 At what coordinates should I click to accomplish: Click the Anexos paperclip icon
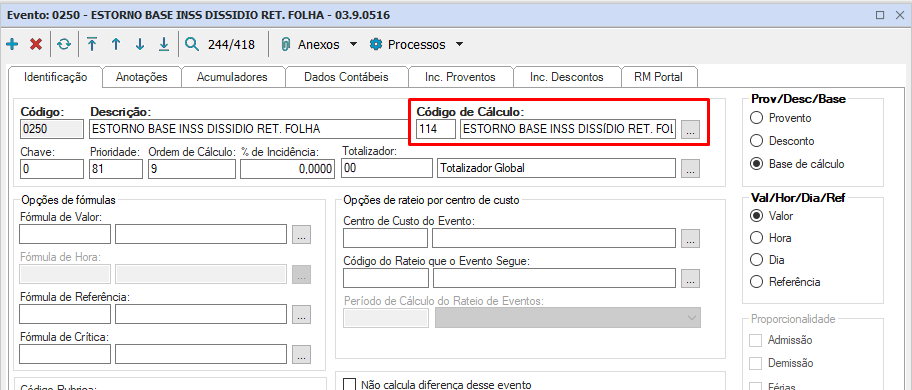tap(286, 45)
